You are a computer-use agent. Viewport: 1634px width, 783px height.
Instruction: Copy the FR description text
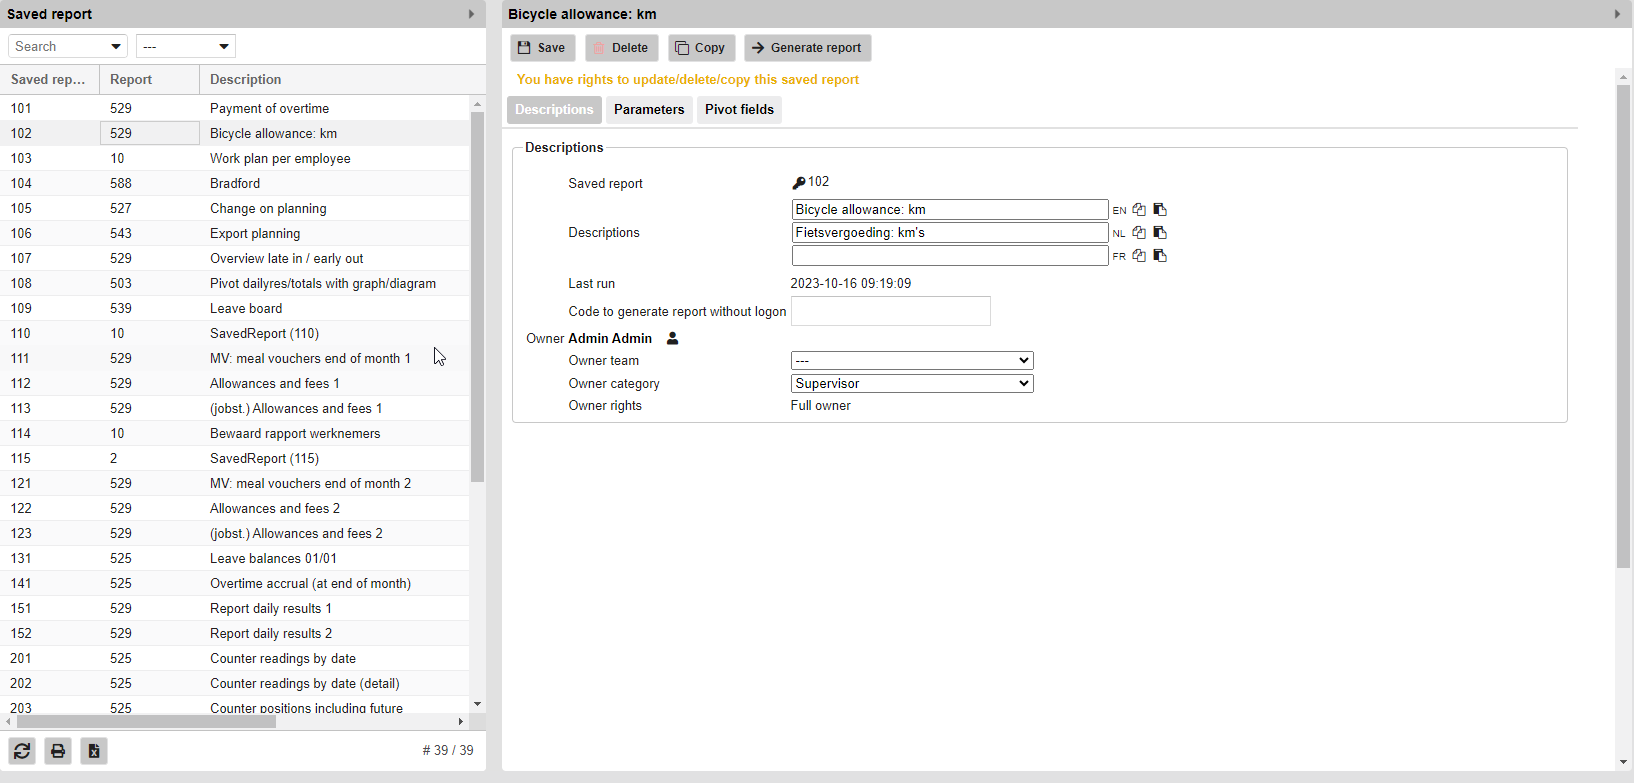tap(1139, 256)
